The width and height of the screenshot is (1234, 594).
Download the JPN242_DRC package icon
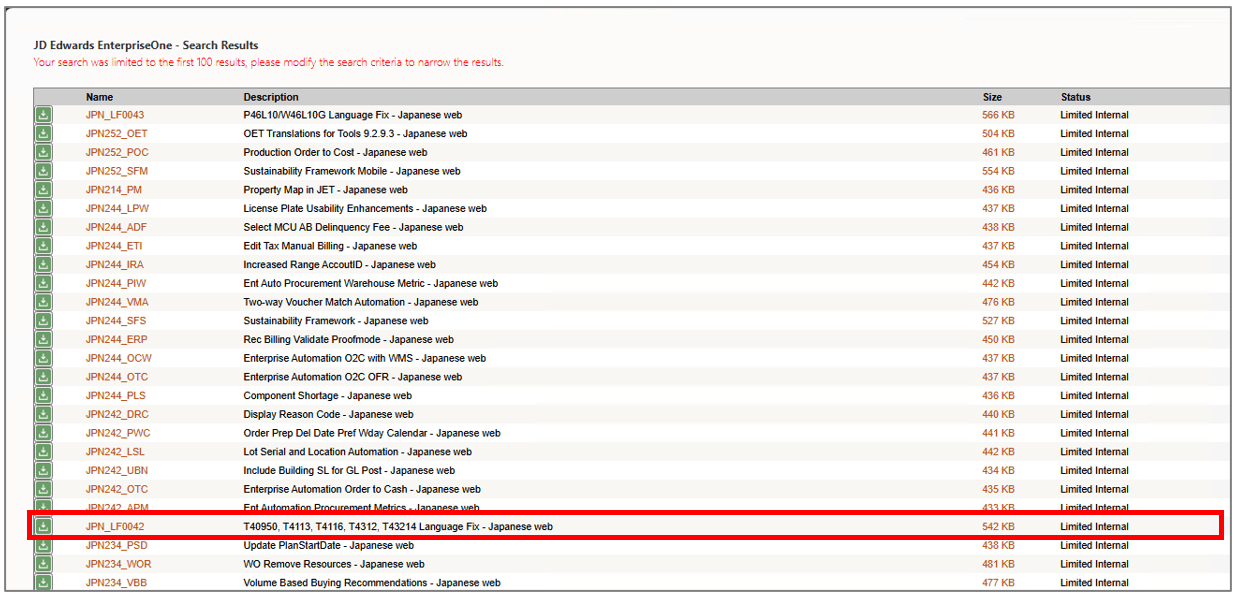[43, 414]
